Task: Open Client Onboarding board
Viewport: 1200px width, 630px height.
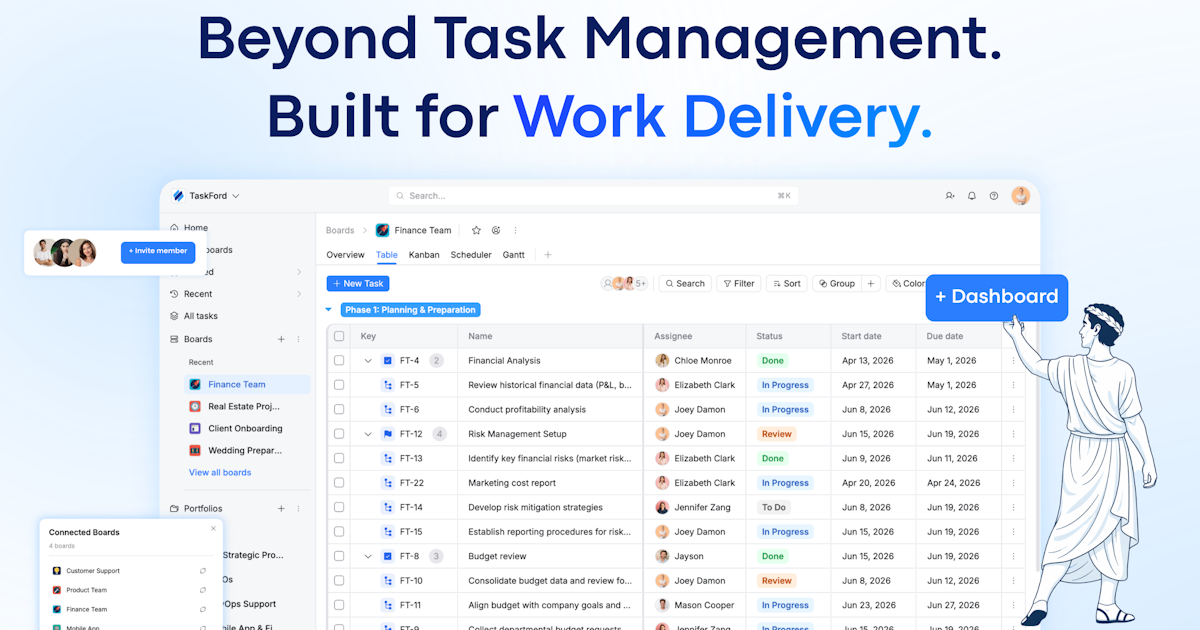Action: (x=247, y=428)
